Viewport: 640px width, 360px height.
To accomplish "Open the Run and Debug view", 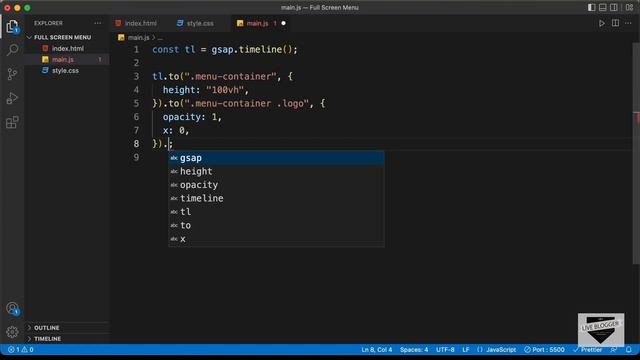I will (12, 98).
